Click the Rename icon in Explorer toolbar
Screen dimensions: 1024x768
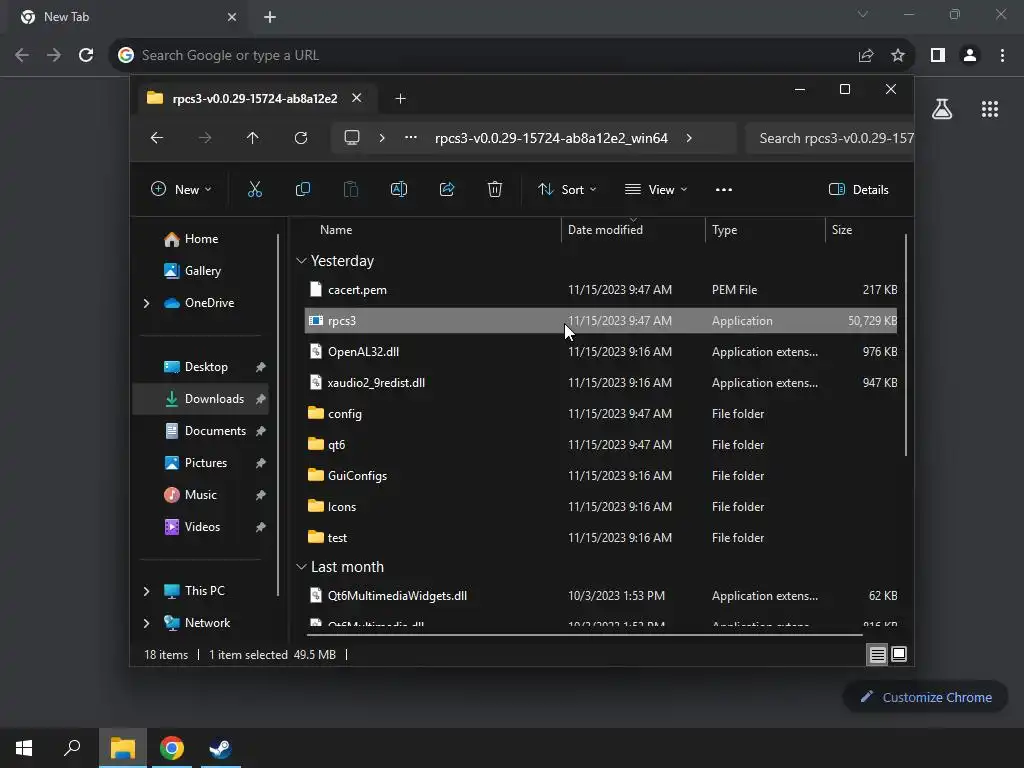point(398,189)
